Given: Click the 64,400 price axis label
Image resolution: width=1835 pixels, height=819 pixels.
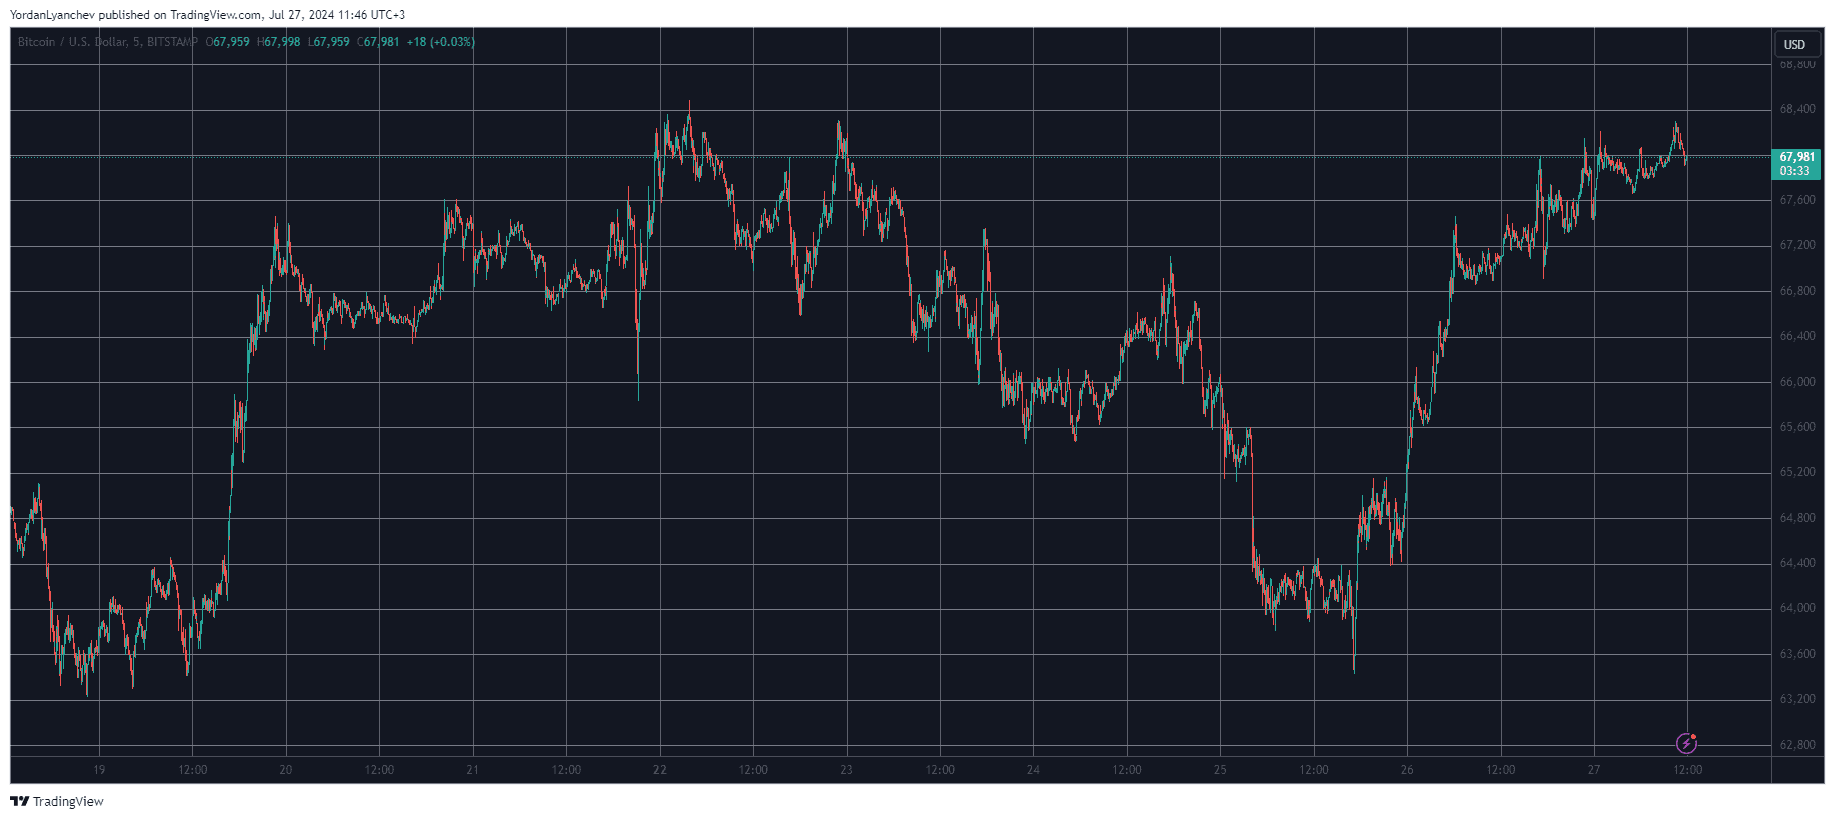Looking at the screenshot, I should [1797, 563].
